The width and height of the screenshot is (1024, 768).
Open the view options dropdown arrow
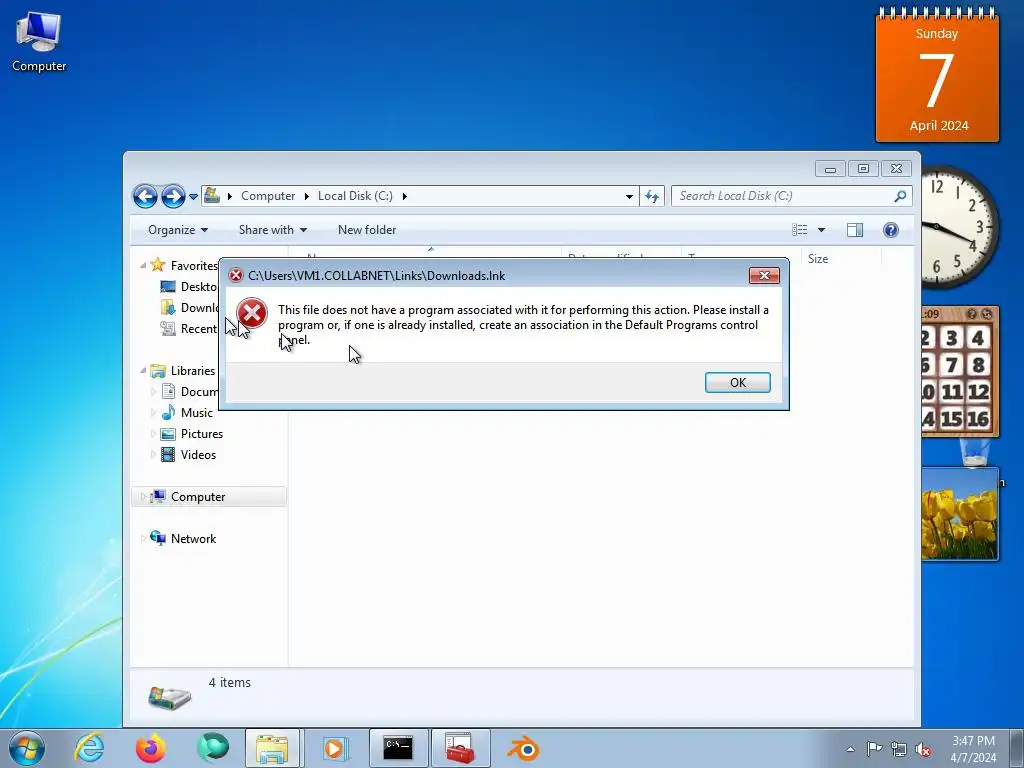[822, 230]
